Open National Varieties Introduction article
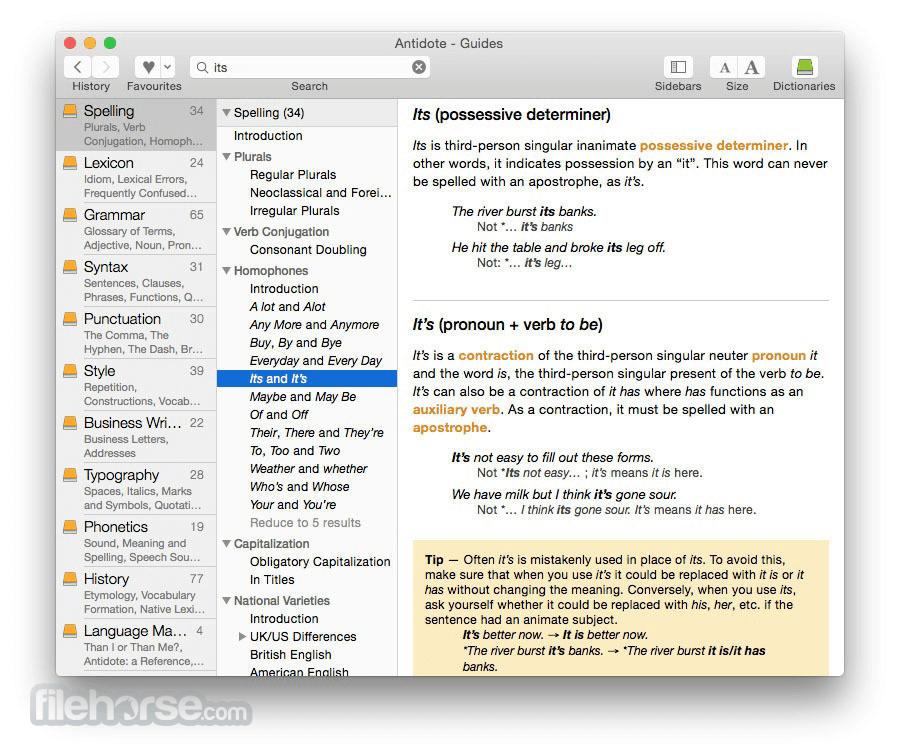This screenshot has height=756, width=900. tap(284, 619)
